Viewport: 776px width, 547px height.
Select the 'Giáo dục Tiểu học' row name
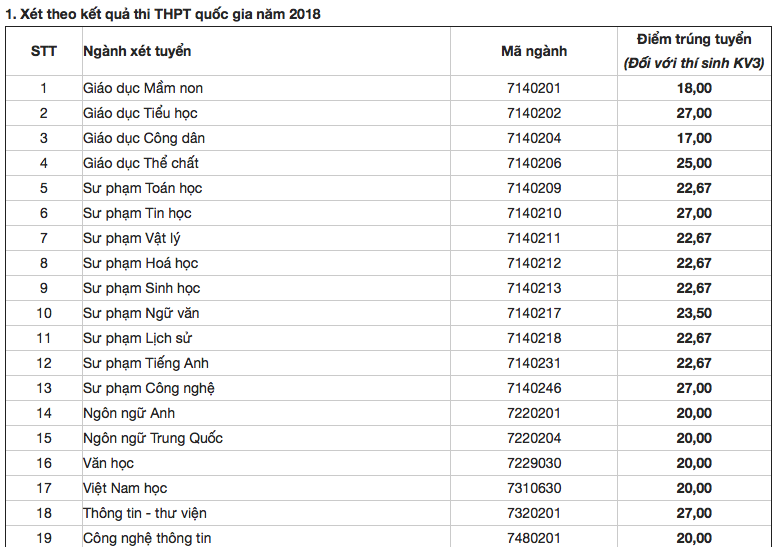click(140, 113)
